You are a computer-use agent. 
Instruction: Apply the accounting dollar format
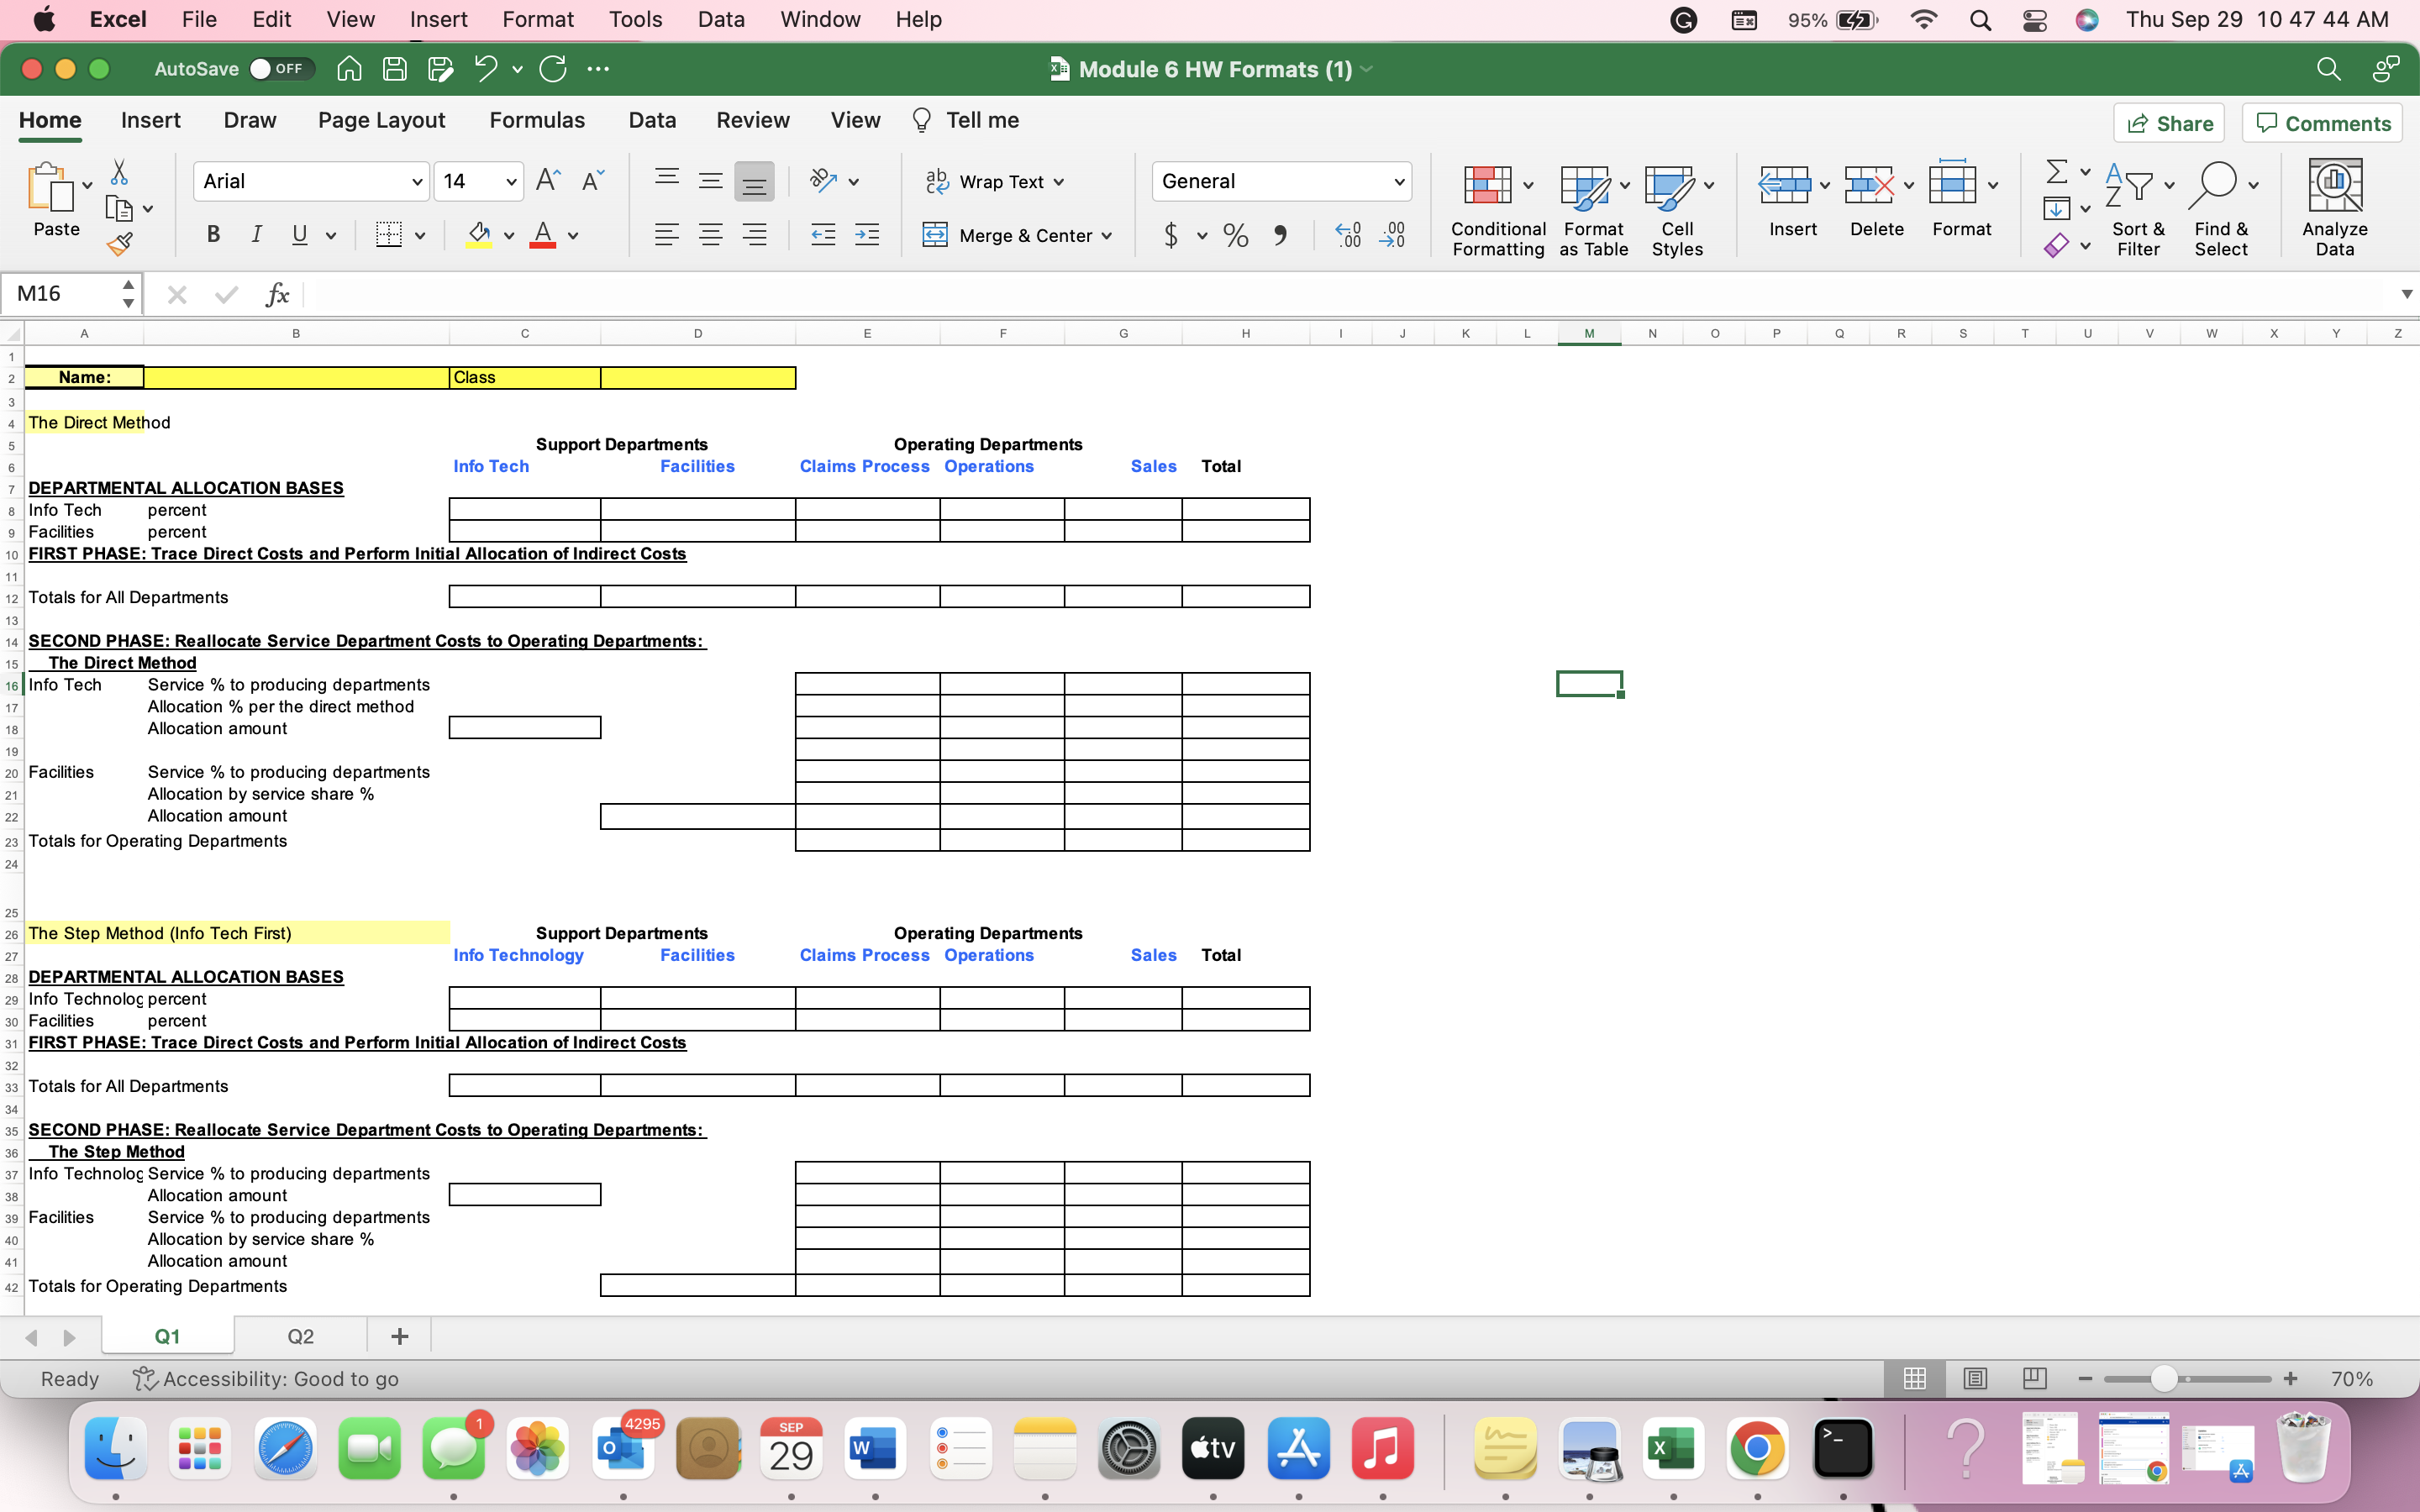pyautogui.click(x=1170, y=235)
